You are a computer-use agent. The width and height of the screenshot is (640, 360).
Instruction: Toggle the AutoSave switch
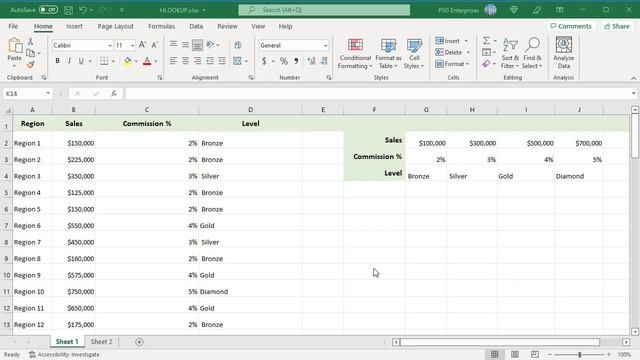pyautogui.click(x=48, y=10)
